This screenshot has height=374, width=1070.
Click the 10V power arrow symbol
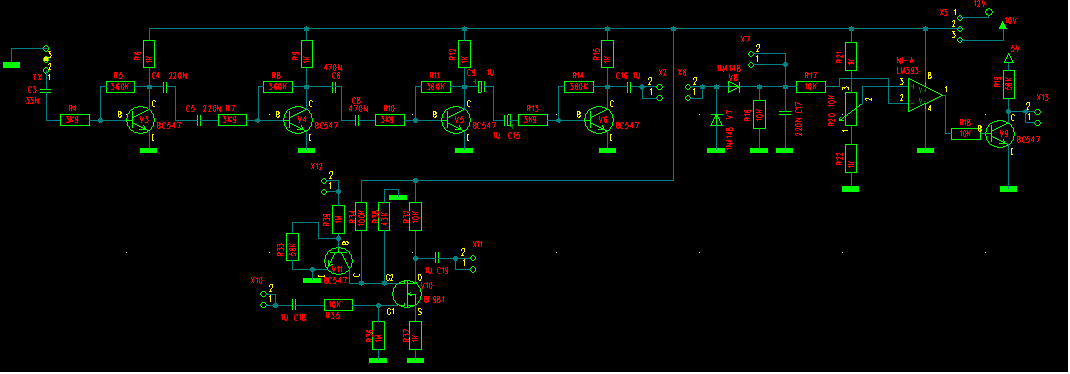[1002, 25]
